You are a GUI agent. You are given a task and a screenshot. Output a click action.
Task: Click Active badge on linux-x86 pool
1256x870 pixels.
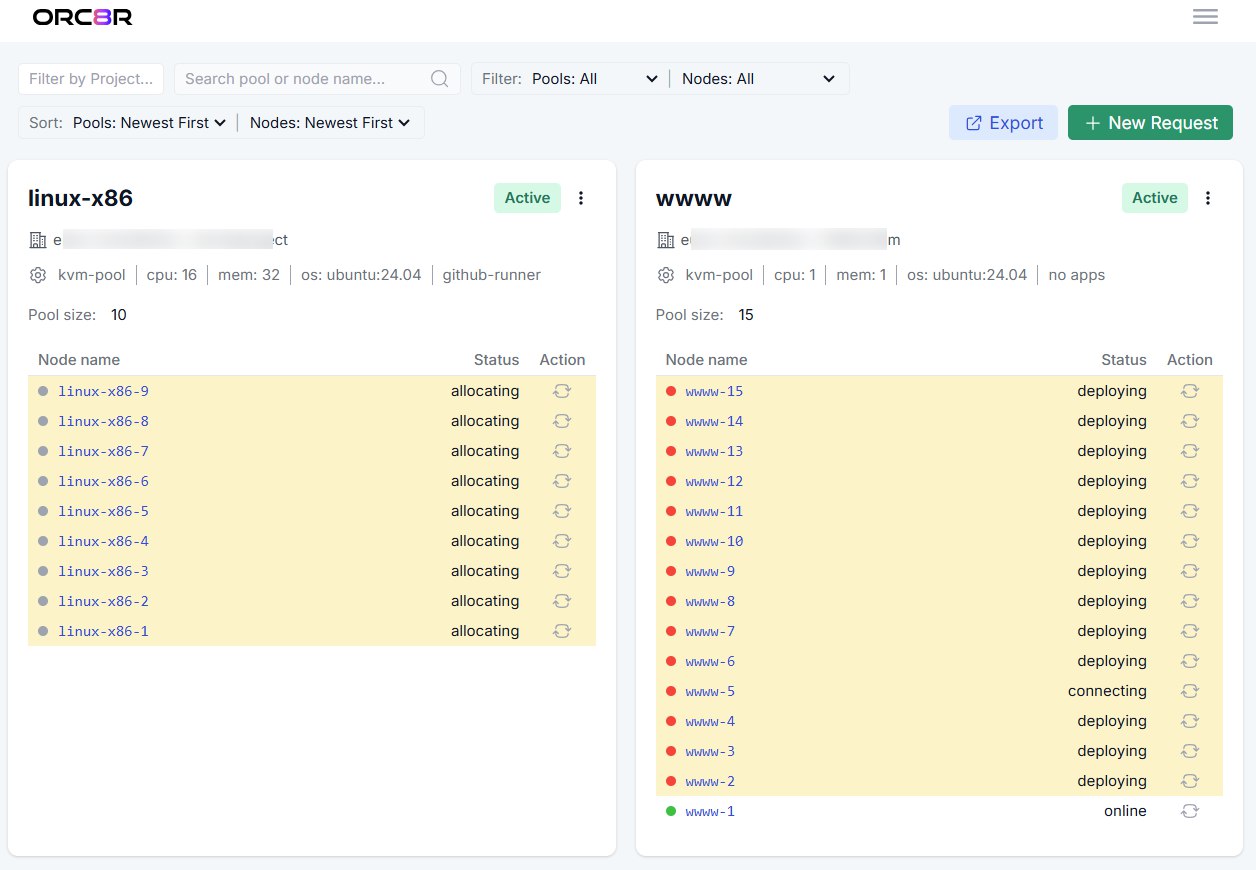coord(527,198)
